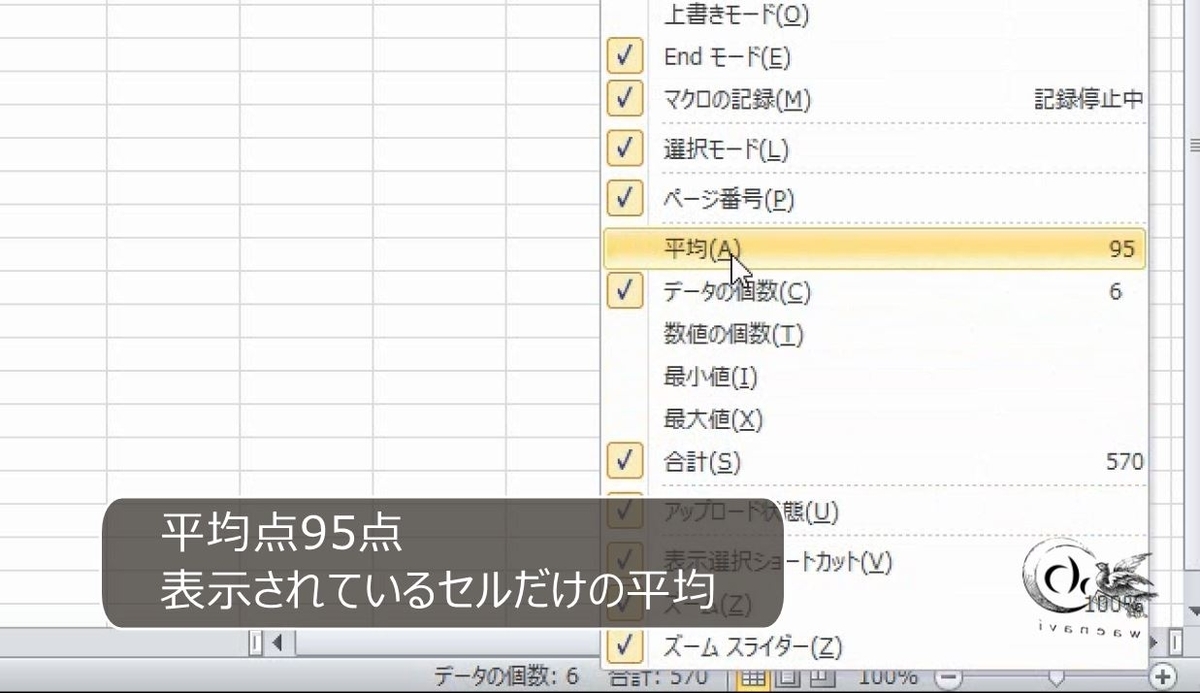Viewport: 1200px width, 693px height.
Task: Click horizontal scrollbar right arrow
Action: (x=1155, y=641)
